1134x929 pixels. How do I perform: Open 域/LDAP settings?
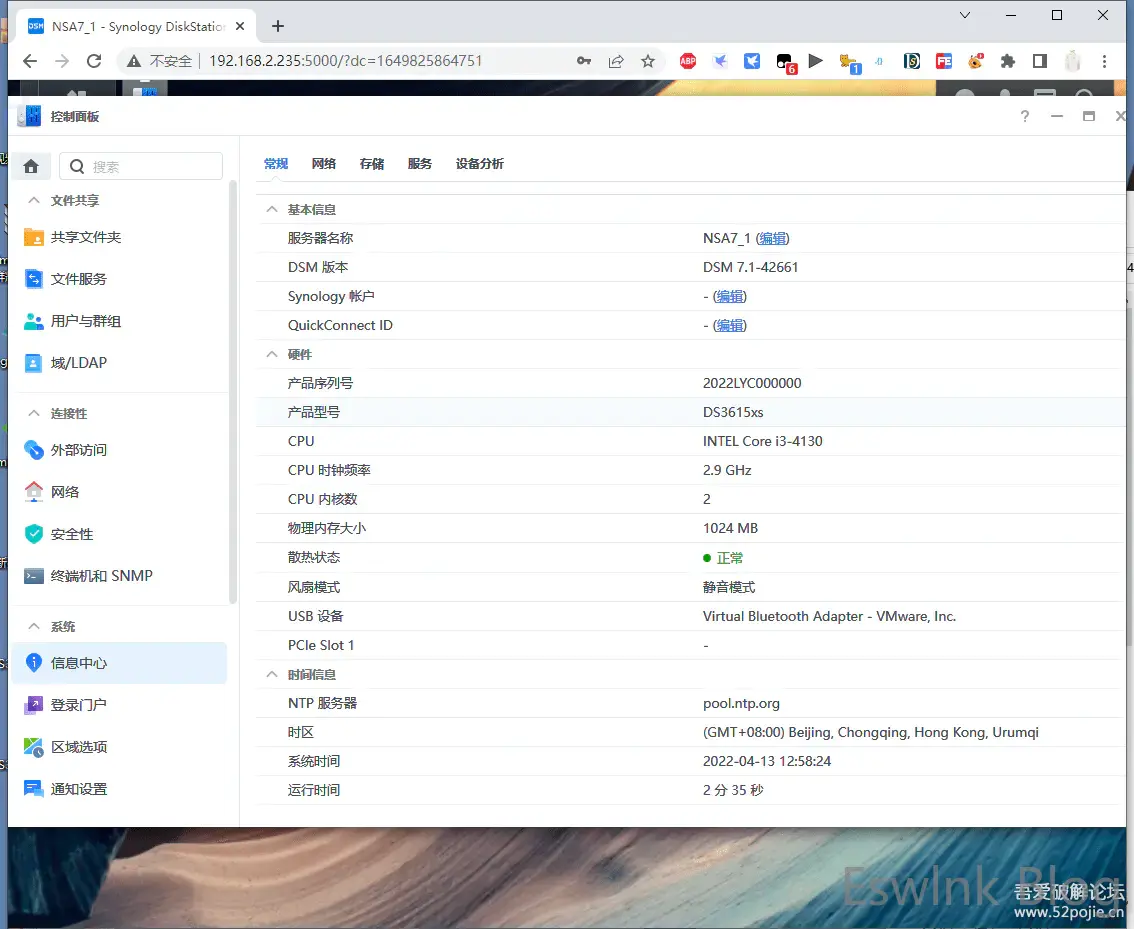click(78, 363)
